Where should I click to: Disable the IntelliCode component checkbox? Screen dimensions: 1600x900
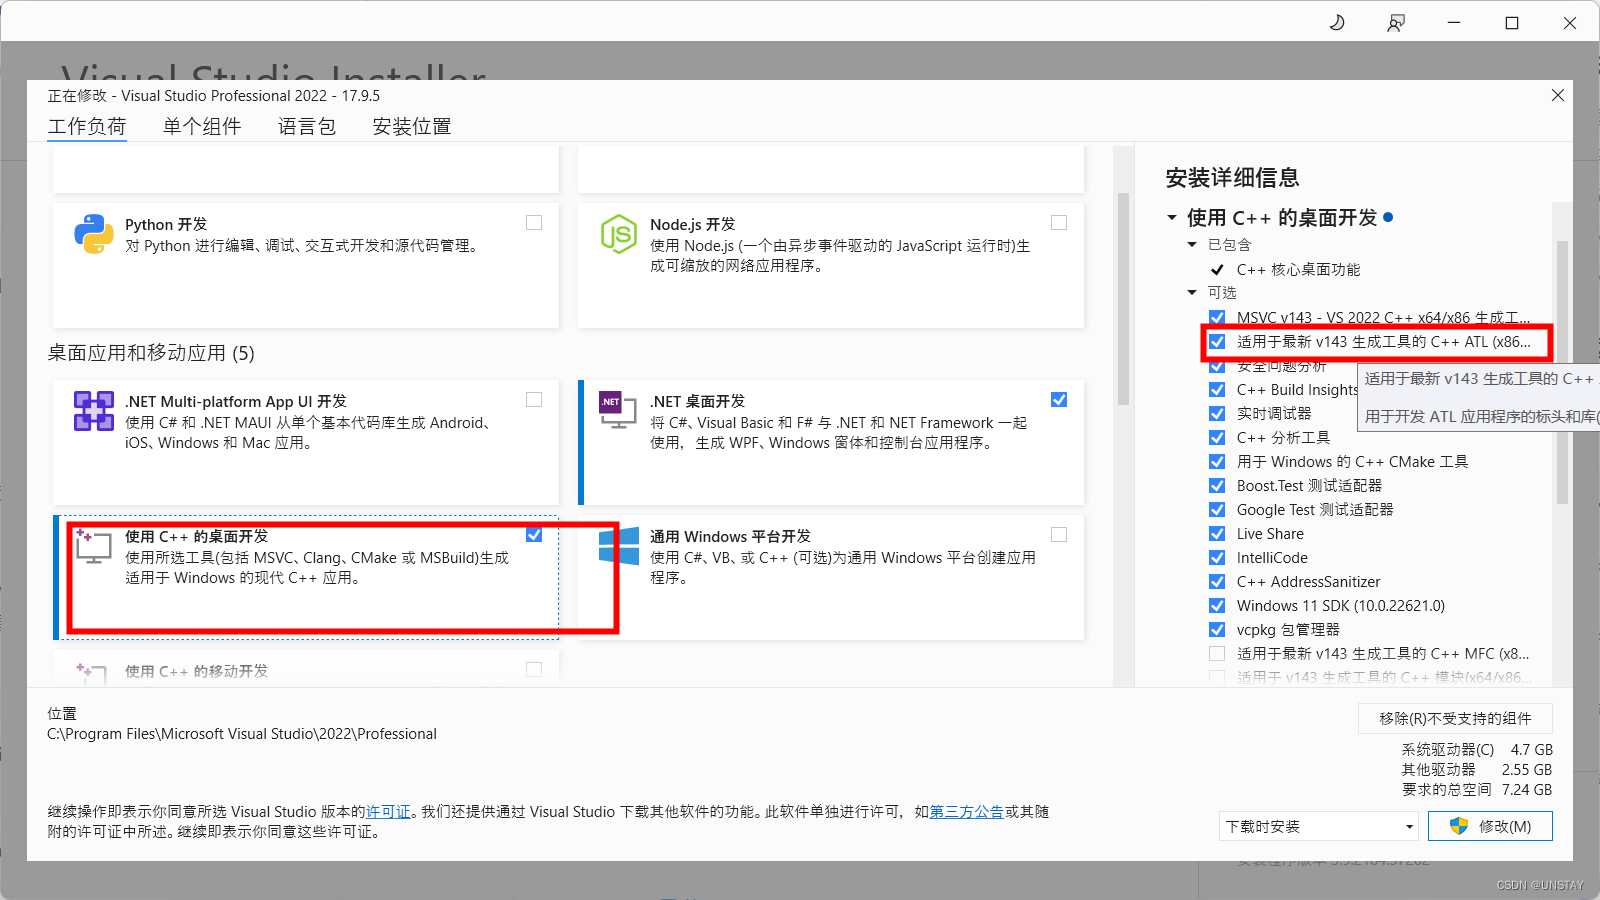click(x=1217, y=557)
